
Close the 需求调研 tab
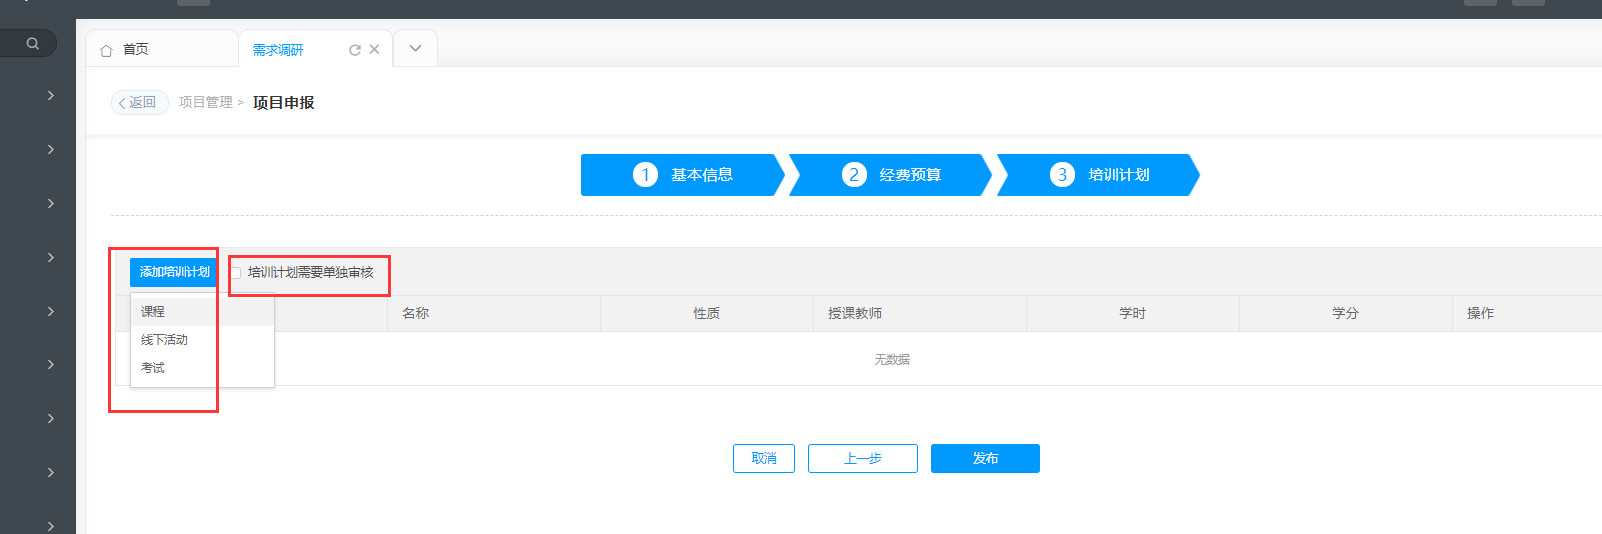[374, 49]
